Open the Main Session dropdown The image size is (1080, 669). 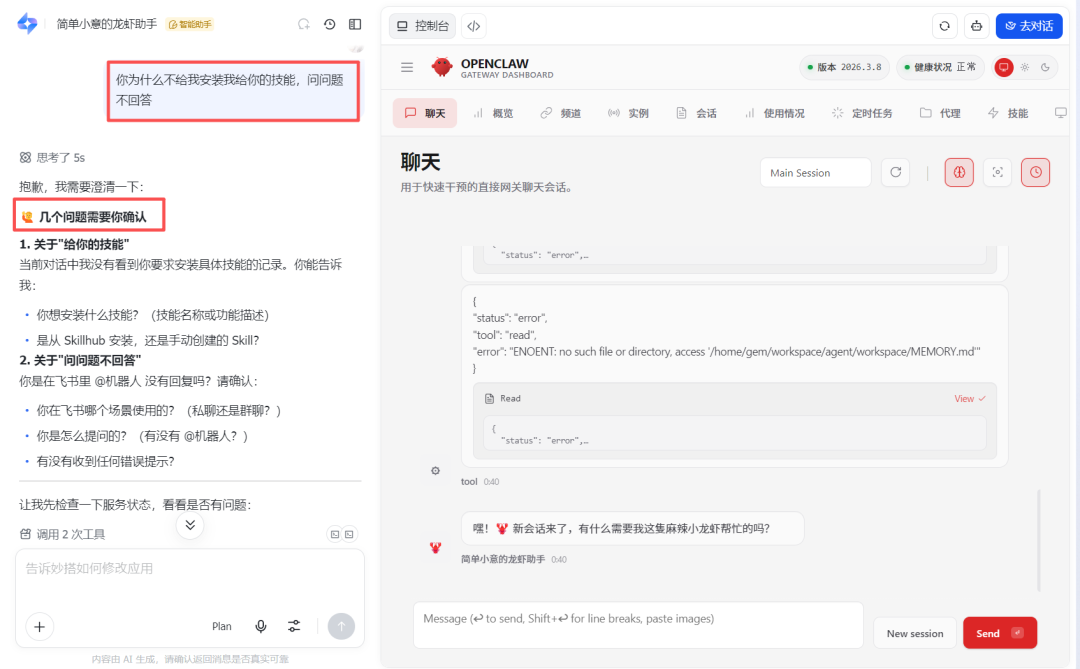(x=815, y=172)
